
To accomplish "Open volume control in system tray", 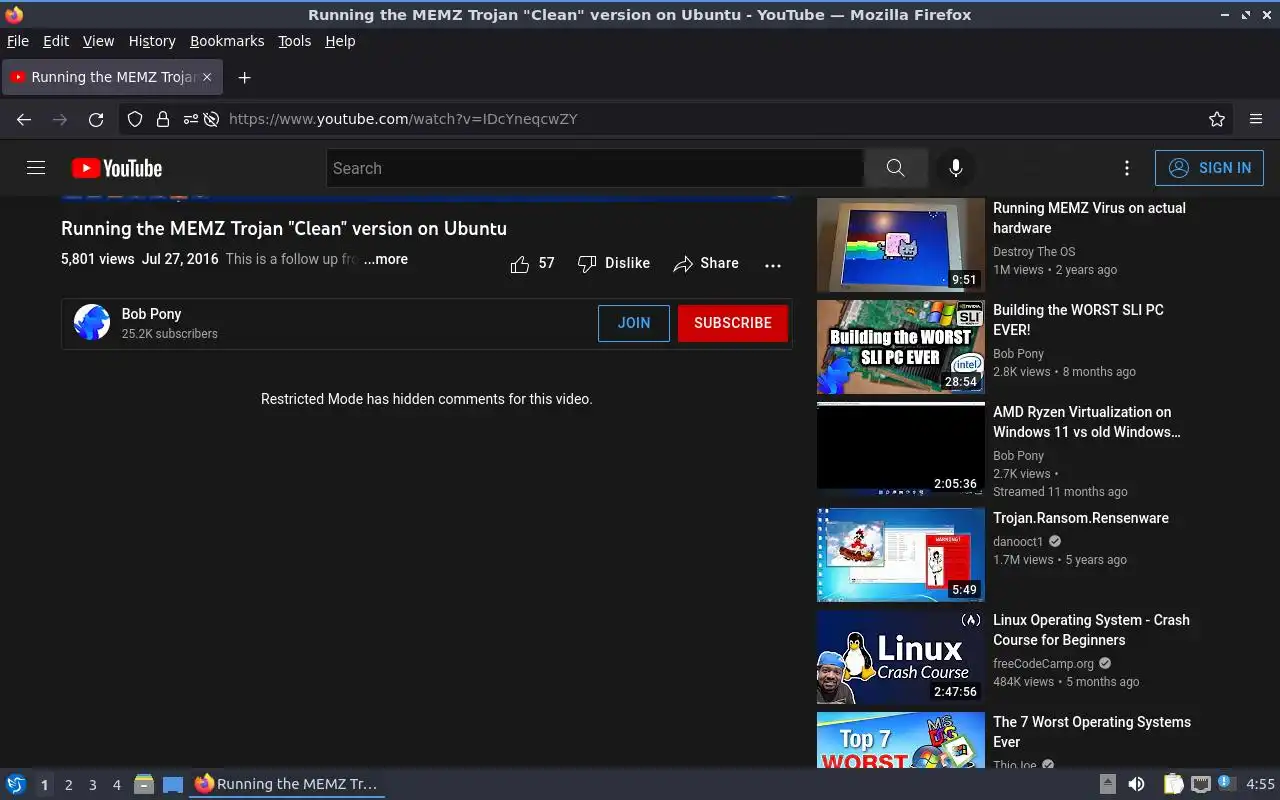I will tap(1136, 784).
